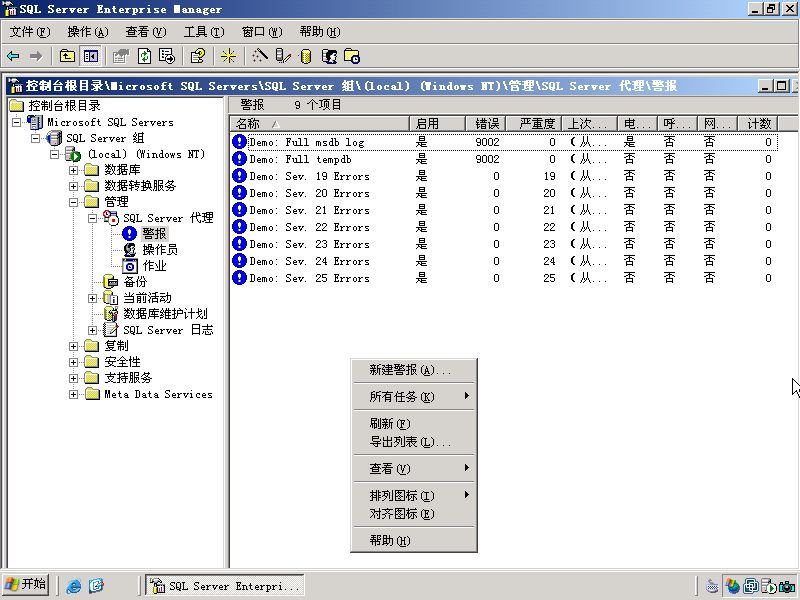Click the Refresh toolbar icon
Screen dimensions: 800x600
click(145, 56)
